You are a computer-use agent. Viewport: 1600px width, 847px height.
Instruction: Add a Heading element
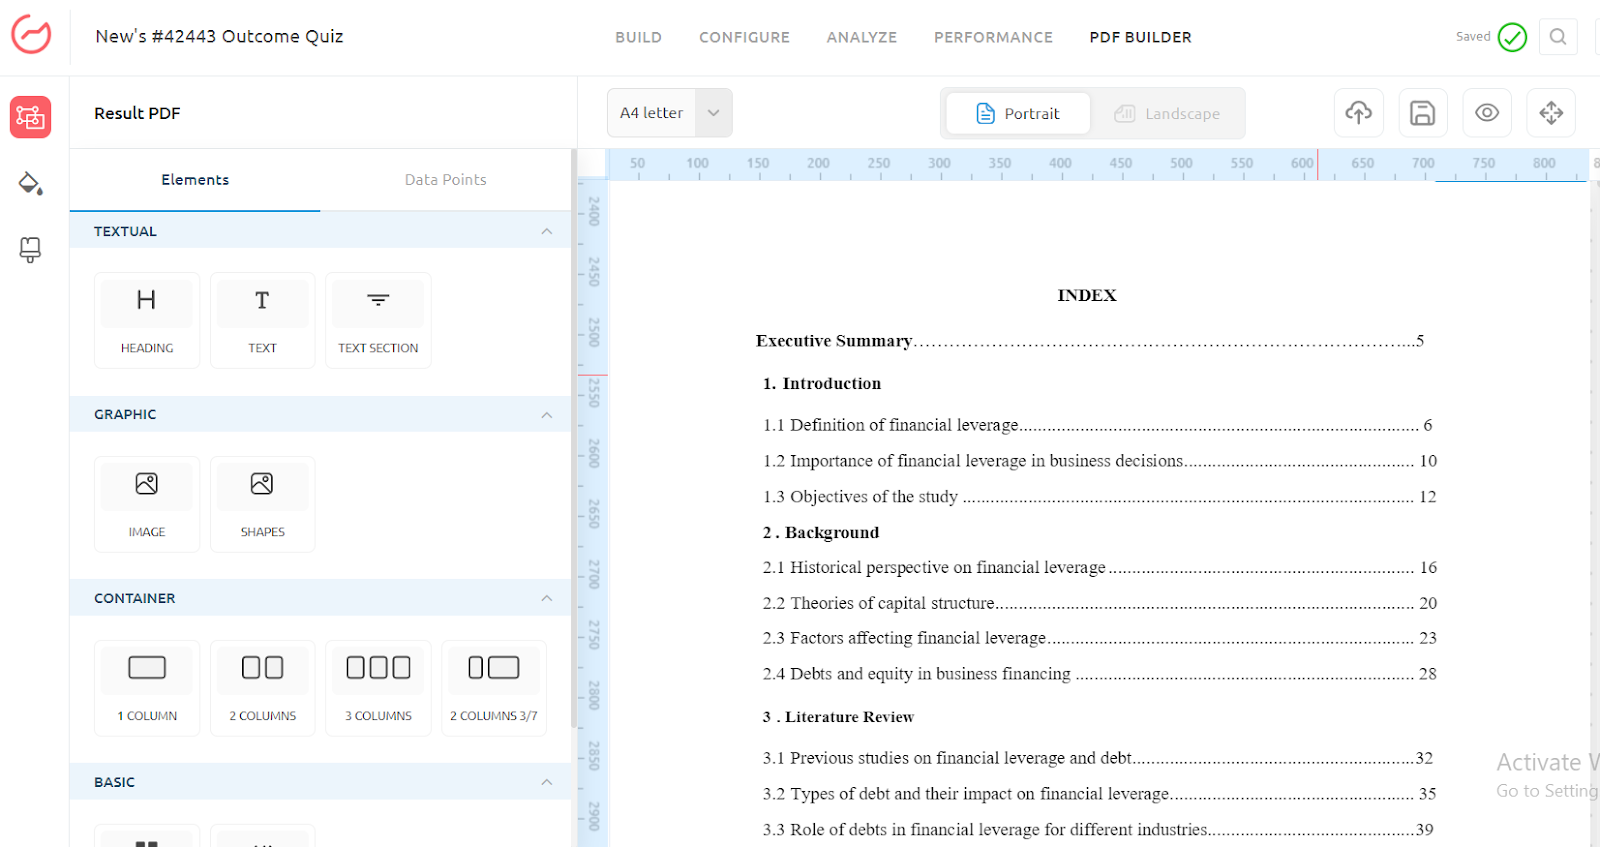147,320
